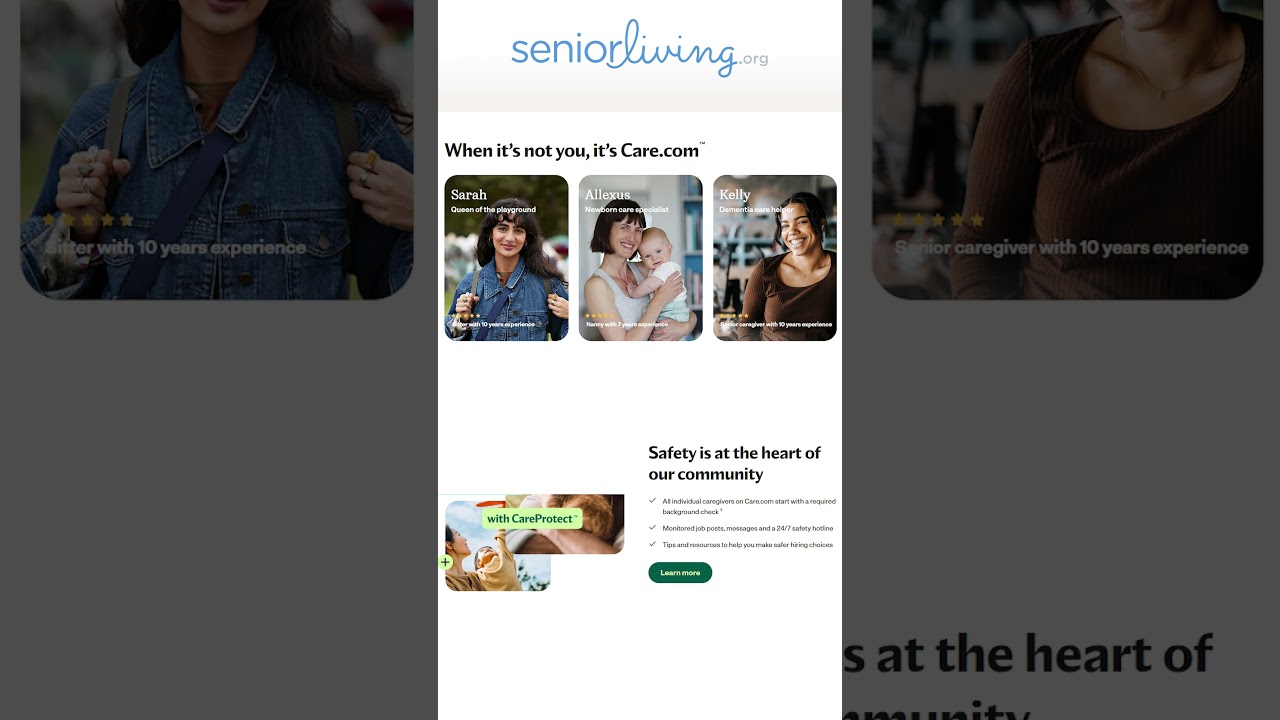Select the with CareProtect badge
The height and width of the screenshot is (720, 1280).
[x=532, y=519]
